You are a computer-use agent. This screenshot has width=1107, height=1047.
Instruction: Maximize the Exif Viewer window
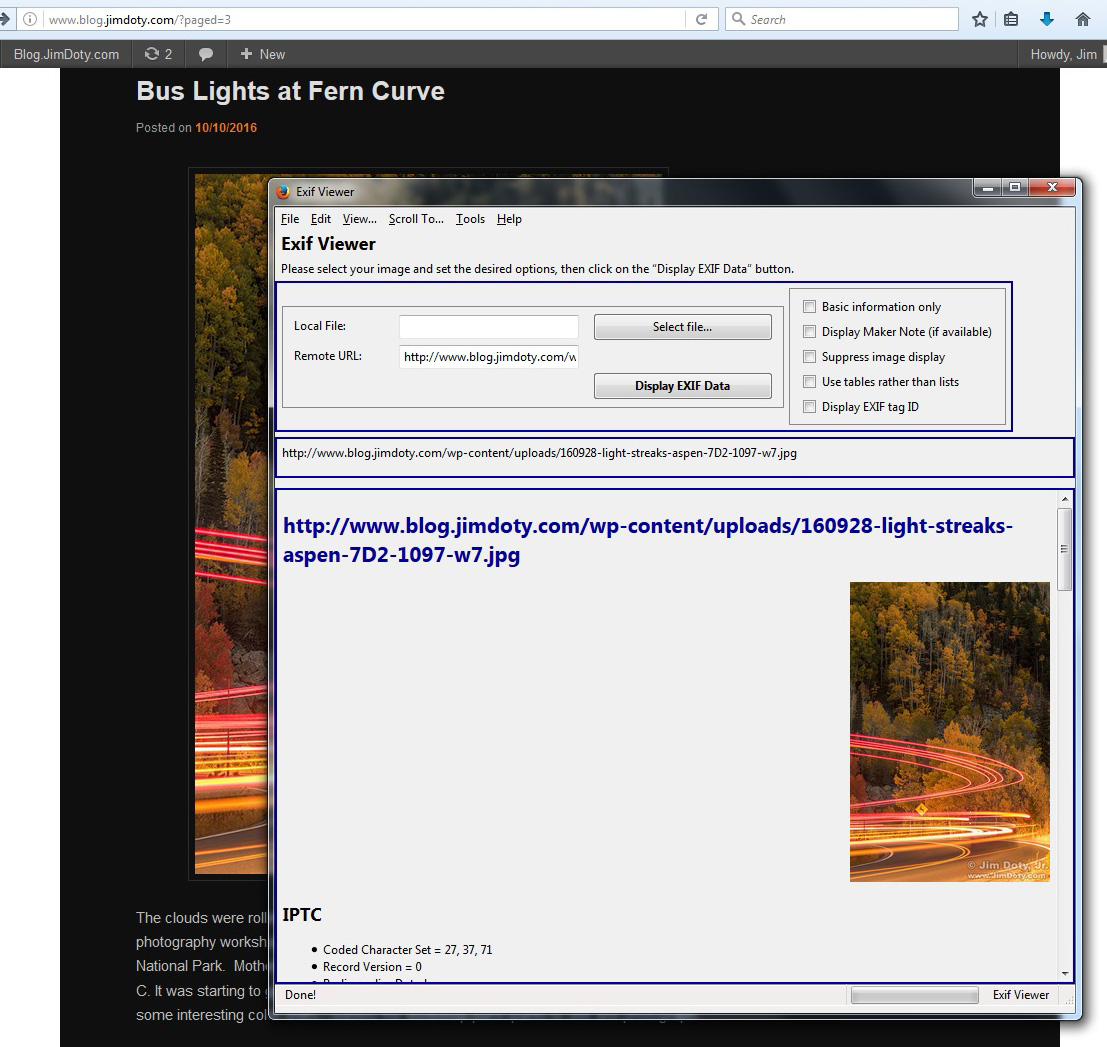[x=1015, y=187]
